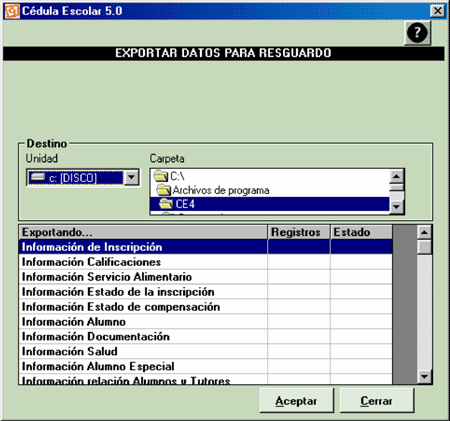Select the Información Servicio Alimentario row

pos(206,277)
